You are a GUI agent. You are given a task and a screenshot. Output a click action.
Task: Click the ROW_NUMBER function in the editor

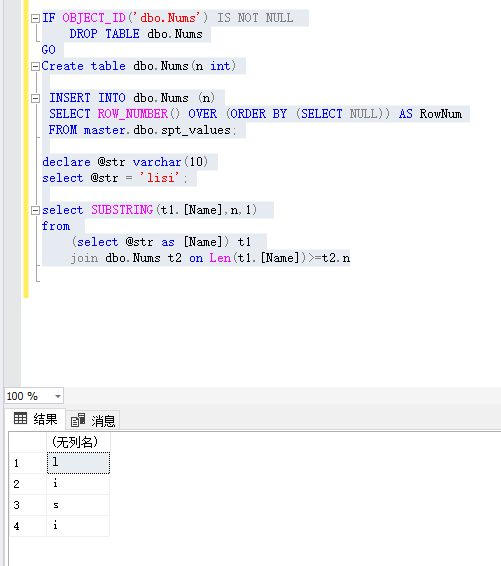click(x=133, y=114)
